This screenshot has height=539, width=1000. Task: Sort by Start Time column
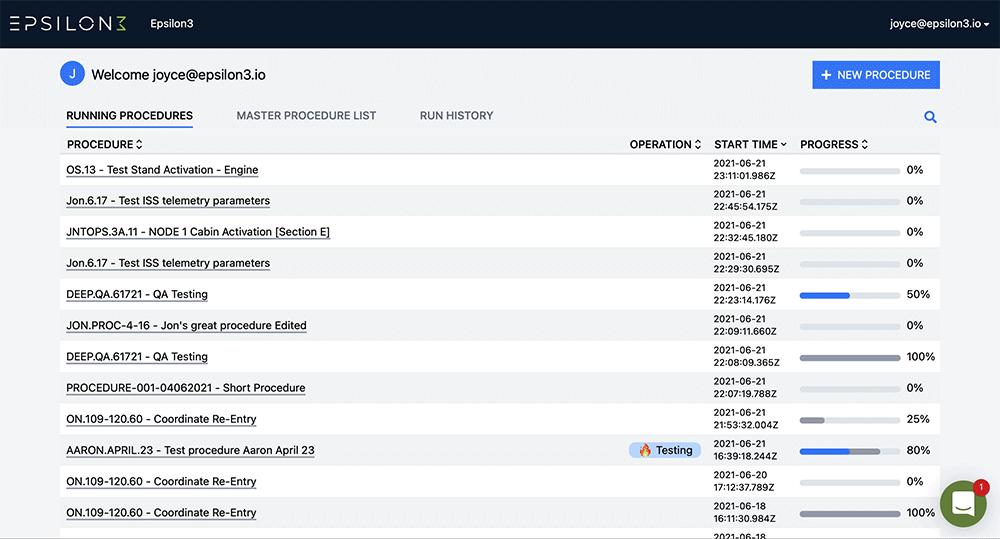click(x=750, y=145)
